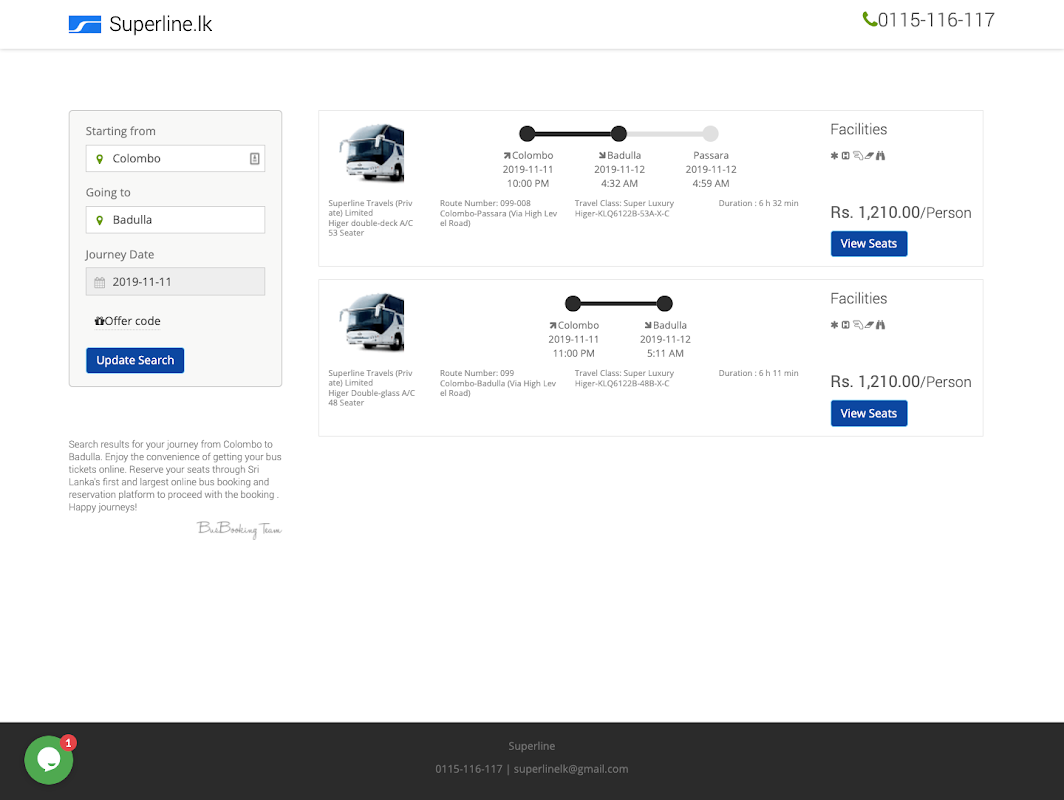The image size is (1064, 800).
Task: Open the Journey Date 2019-11-11 picker
Action: point(175,282)
